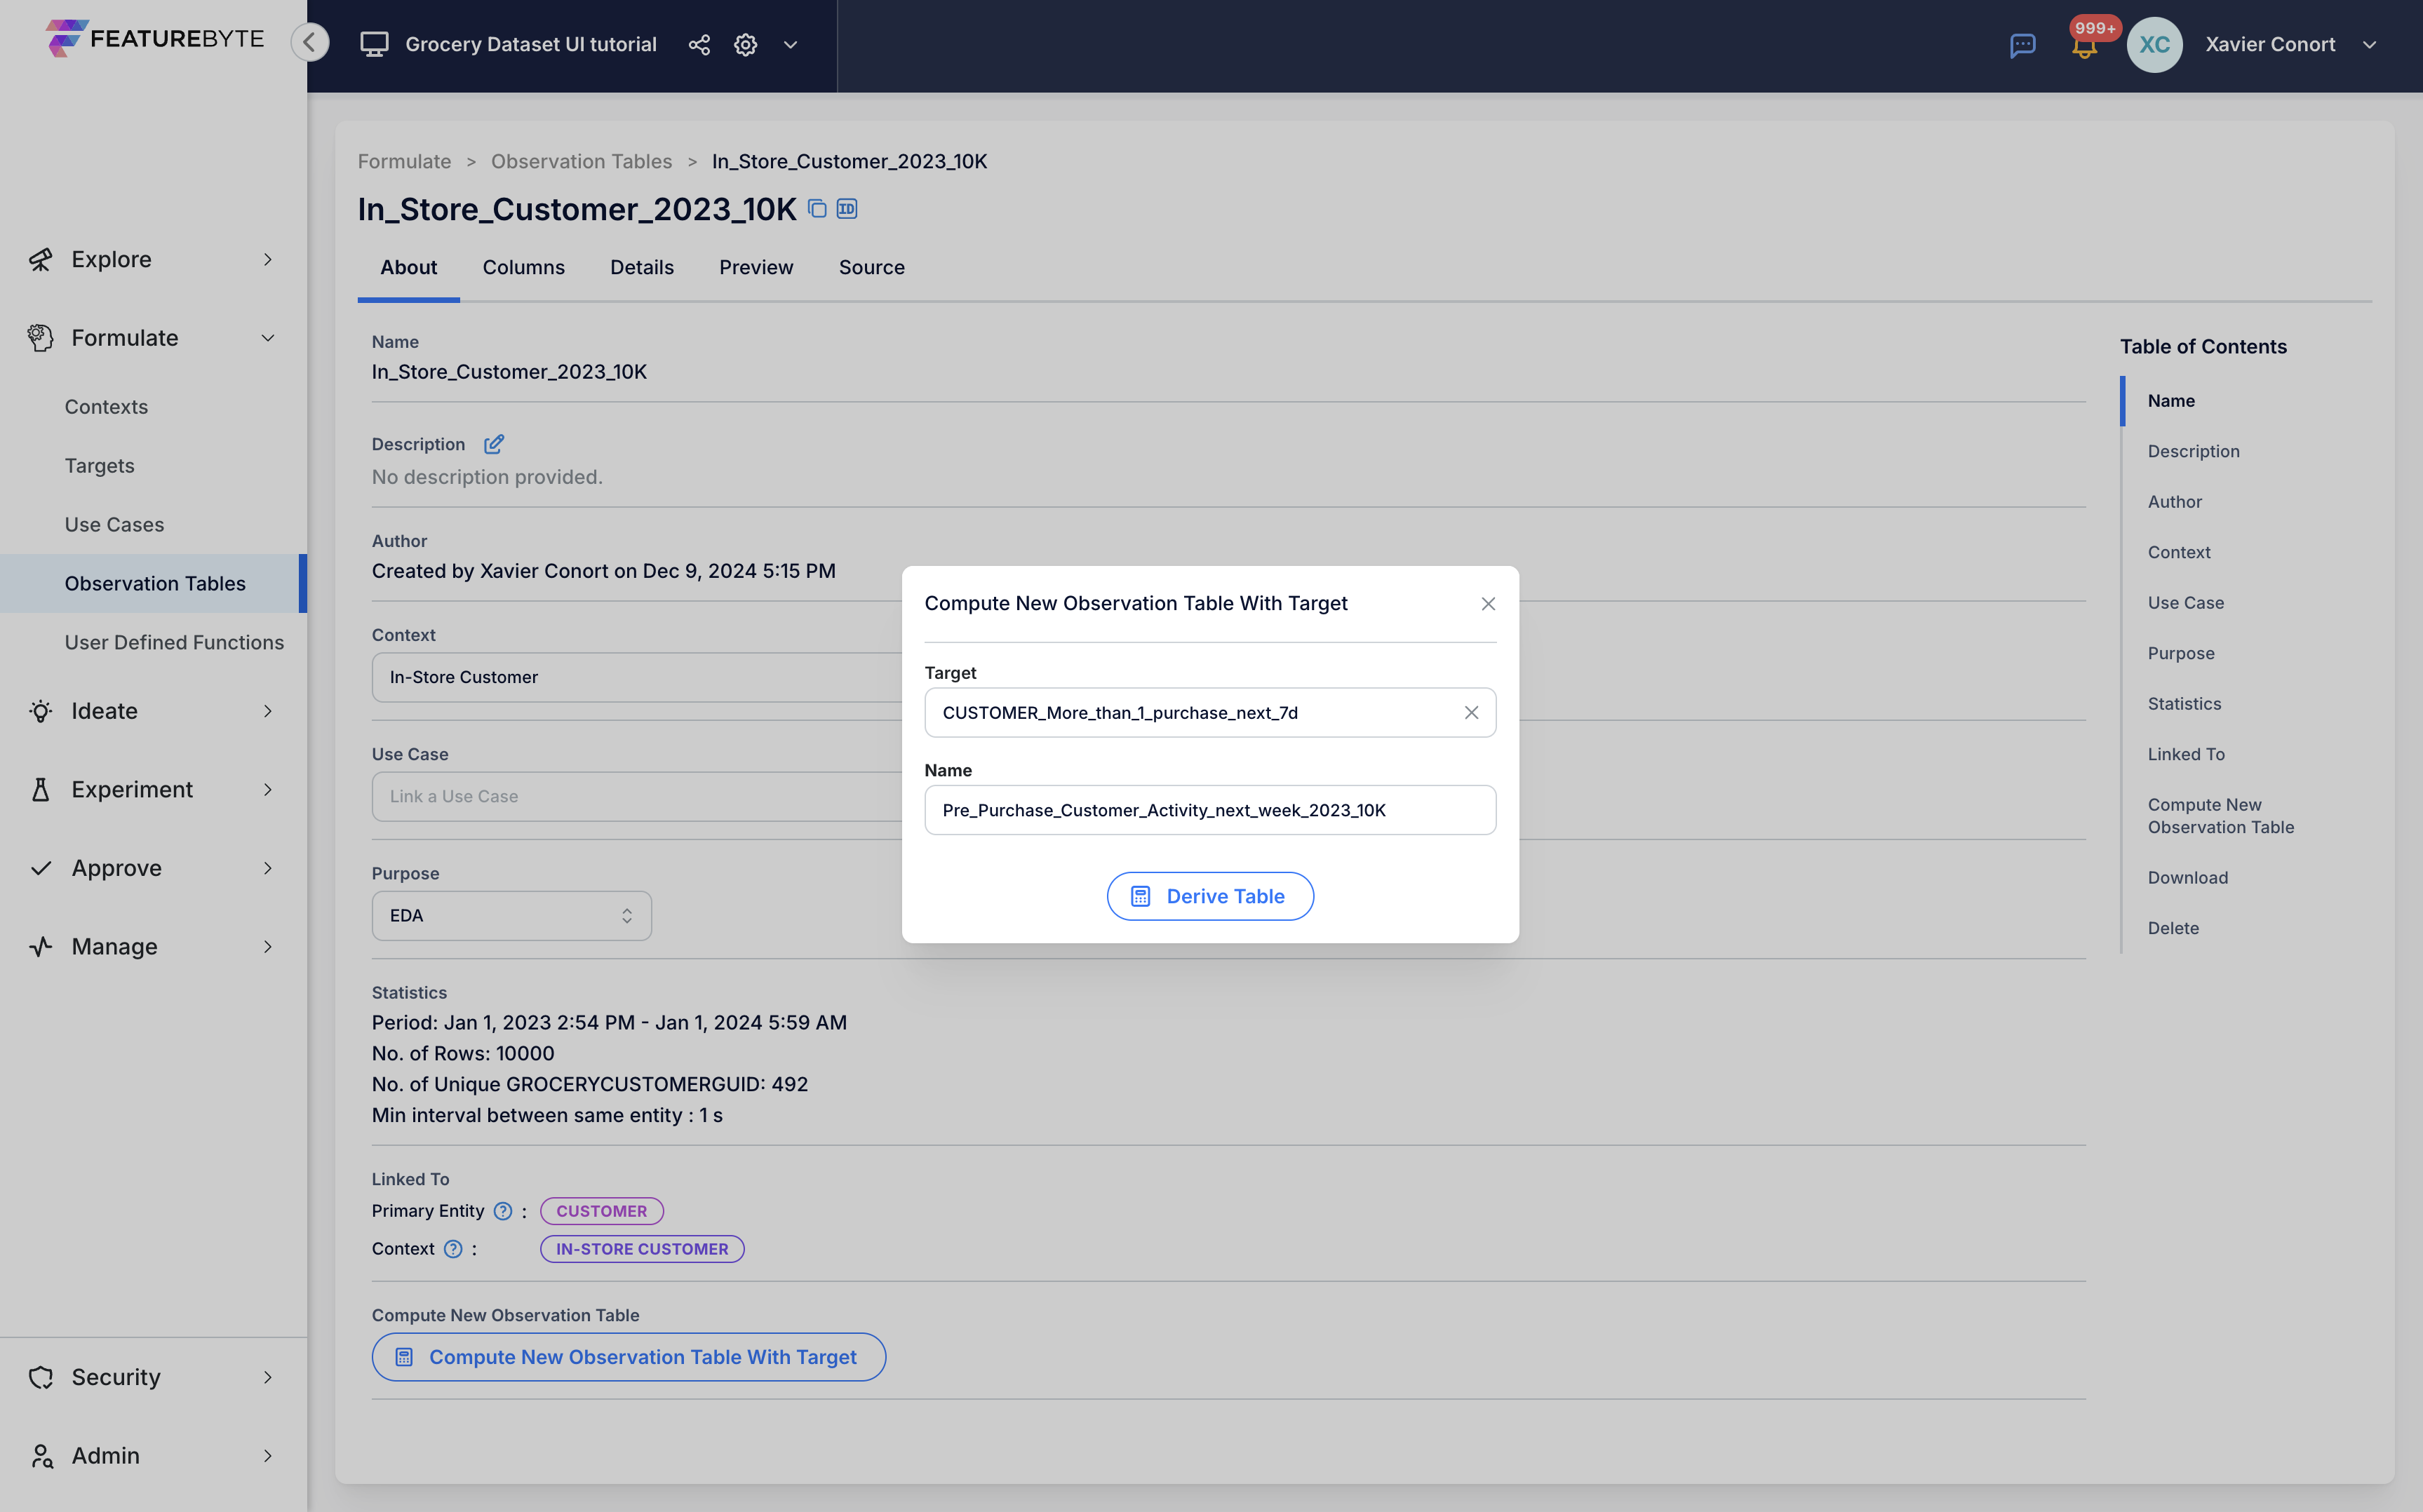The image size is (2423, 1512).
Task: Jump to Use Case in Table of Contents
Action: (2186, 603)
